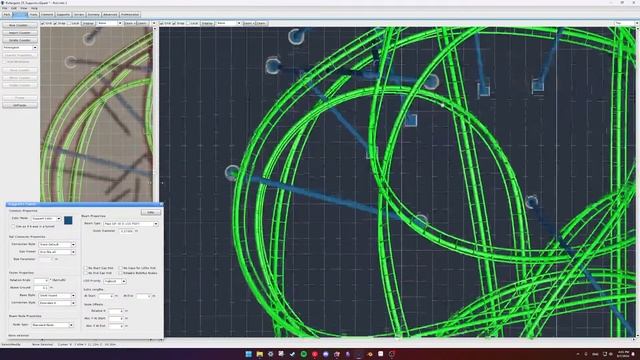Toggle the upper-right checkbox above LOD Priority

pyautogui.click(x=120, y=268)
